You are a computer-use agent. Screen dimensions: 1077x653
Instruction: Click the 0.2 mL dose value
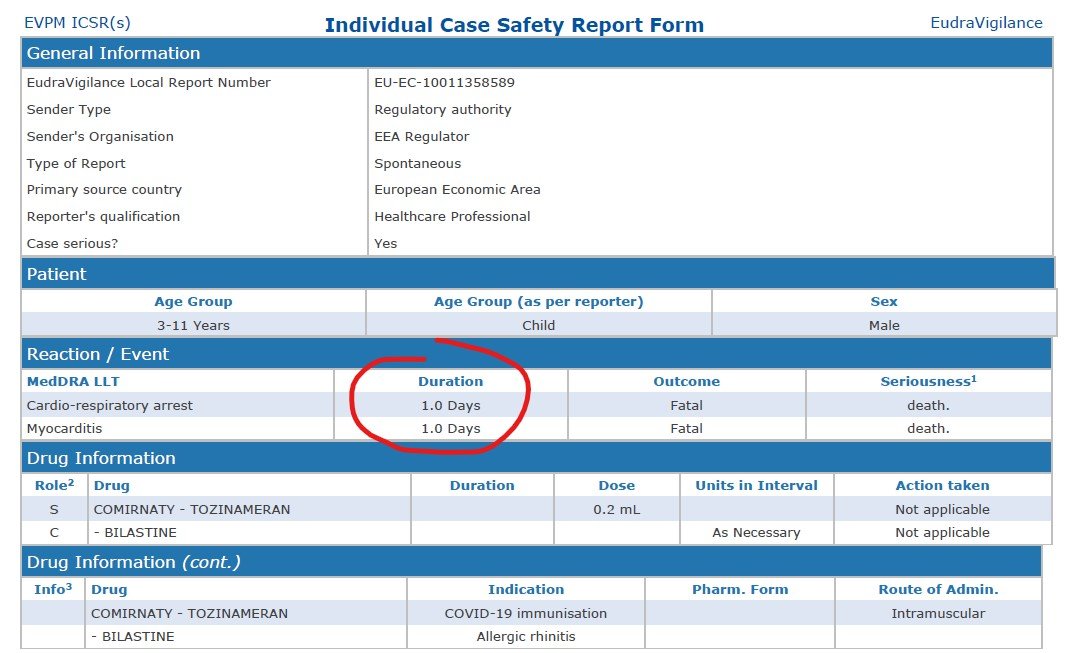click(x=616, y=509)
